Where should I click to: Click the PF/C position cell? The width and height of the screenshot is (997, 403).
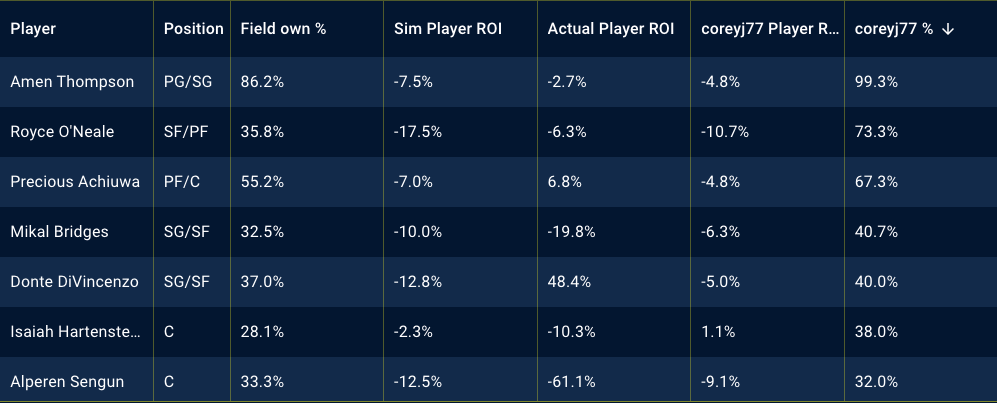tap(183, 182)
